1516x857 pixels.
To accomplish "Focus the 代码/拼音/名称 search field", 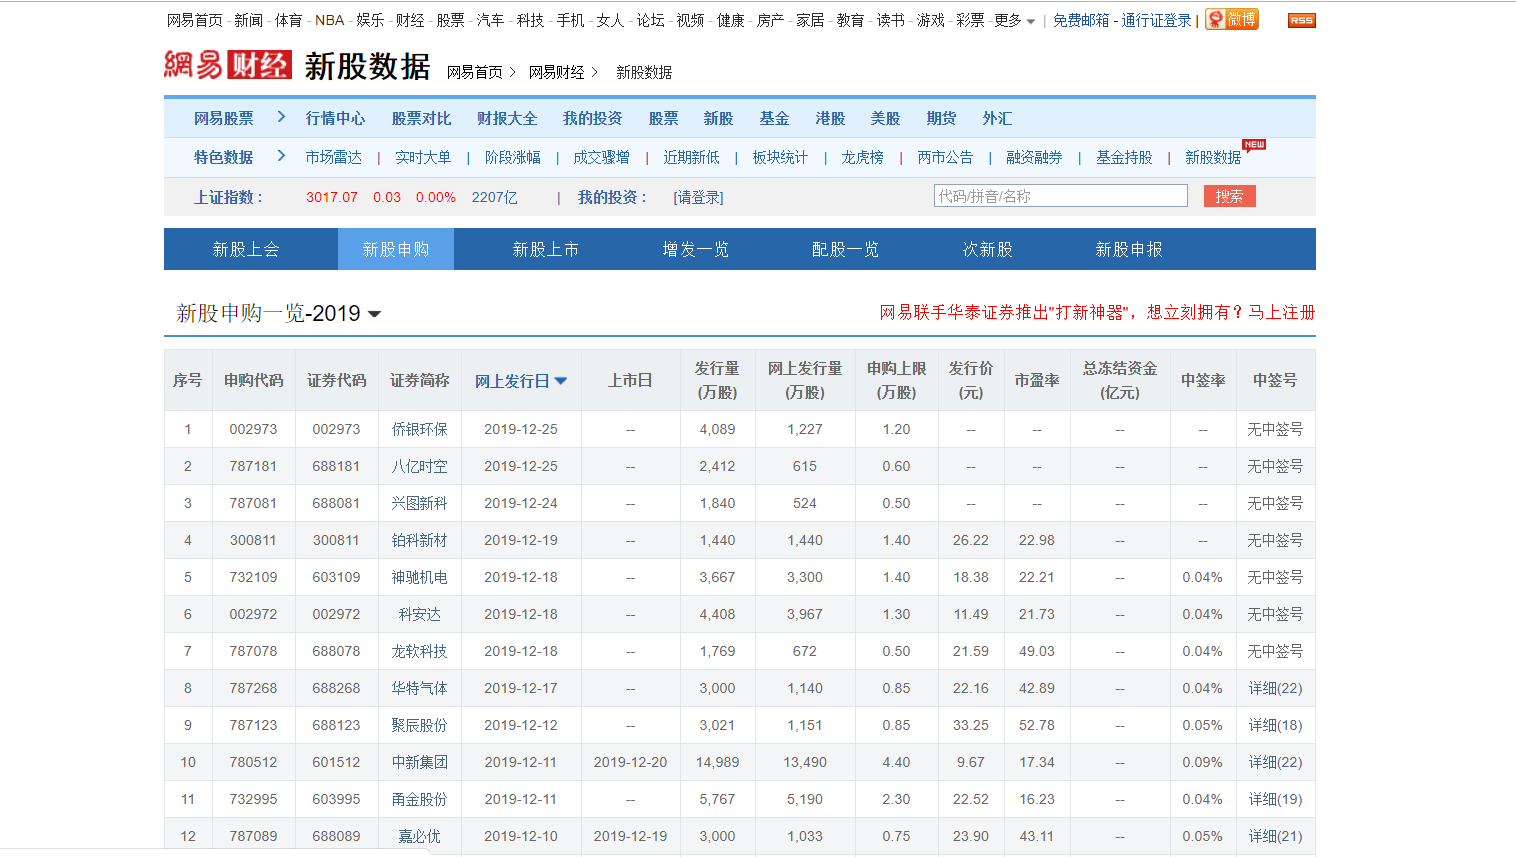I will point(1061,196).
